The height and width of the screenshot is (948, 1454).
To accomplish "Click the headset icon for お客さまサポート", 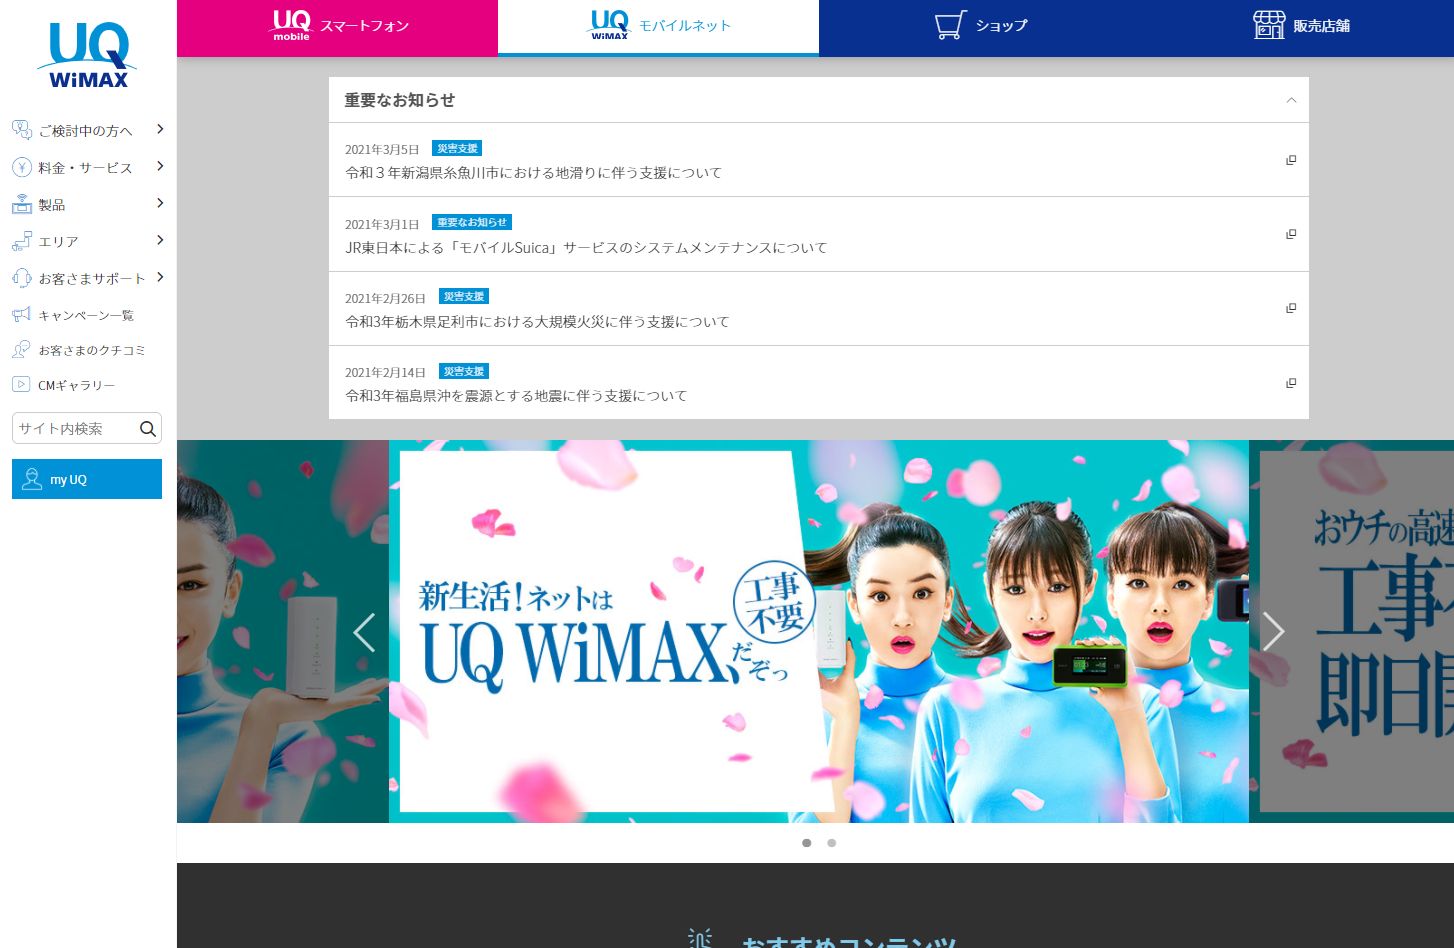I will pyautogui.click(x=22, y=278).
